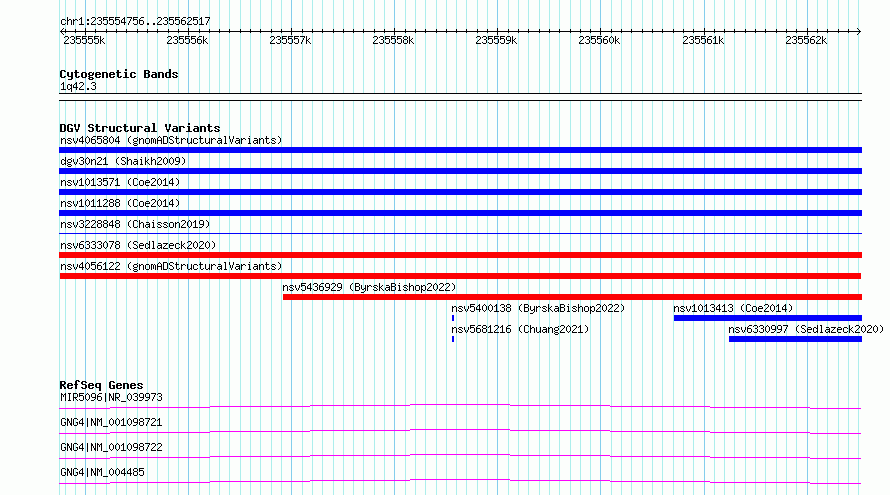Select the blue bar below nsv1013413
The width and height of the screenshot is (890, 495).
(x=768, y=318)
